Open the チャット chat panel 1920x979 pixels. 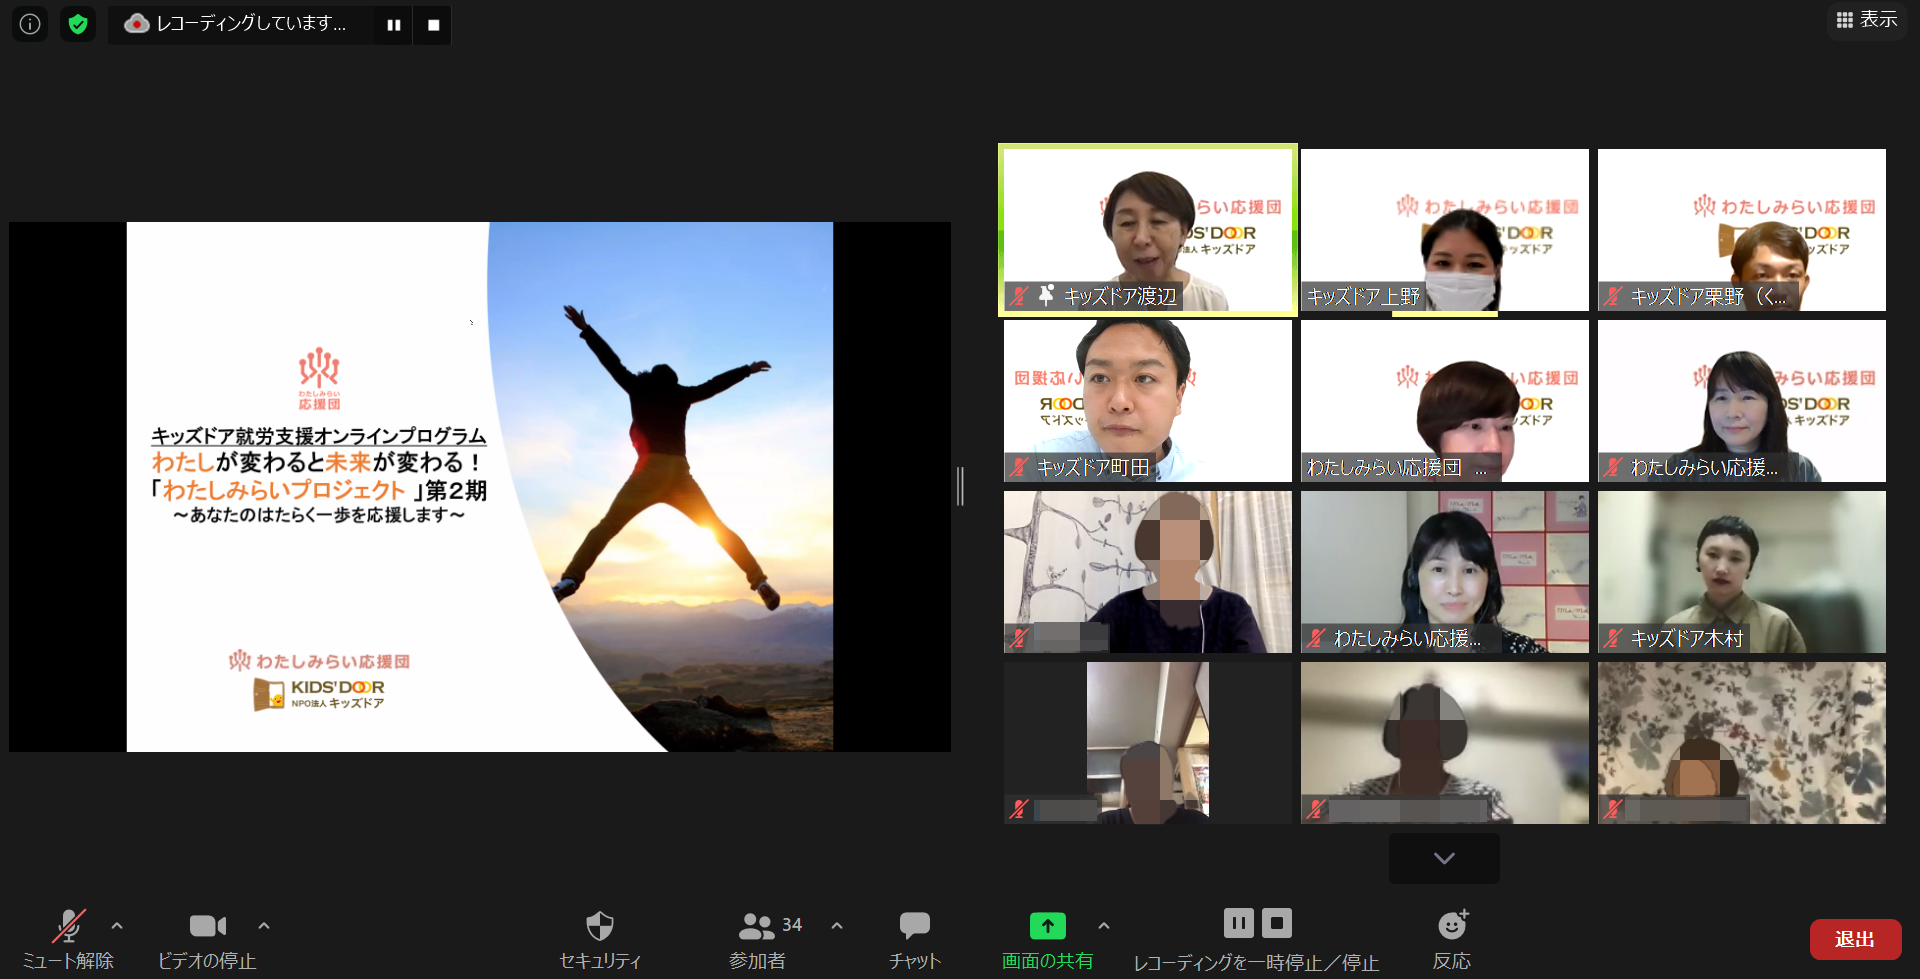pos(915,940)
